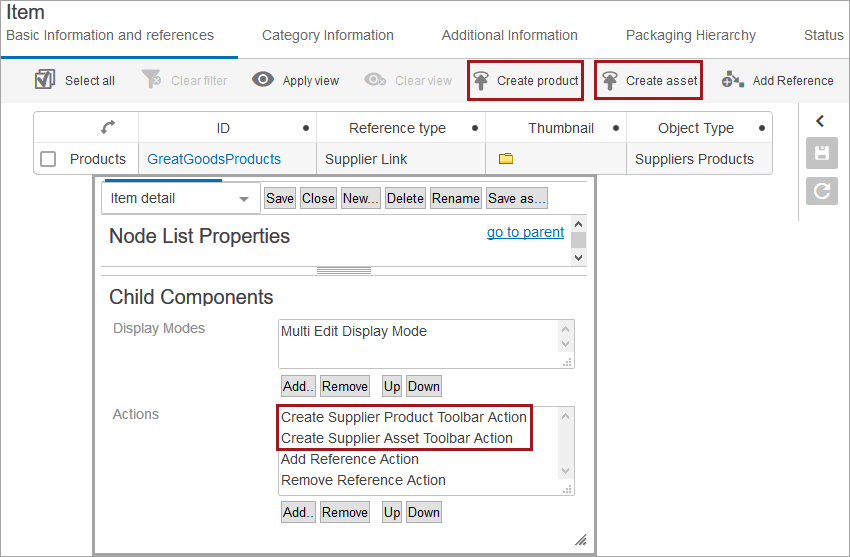Click the Add Reference icon
This screenshot has height=557, width=850.
(x=733, y=80)
